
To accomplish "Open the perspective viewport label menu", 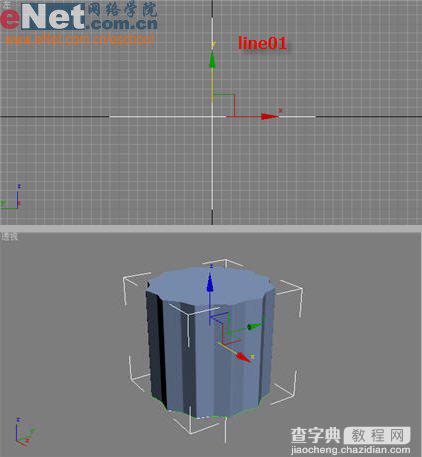I will (x=9, y=237).
